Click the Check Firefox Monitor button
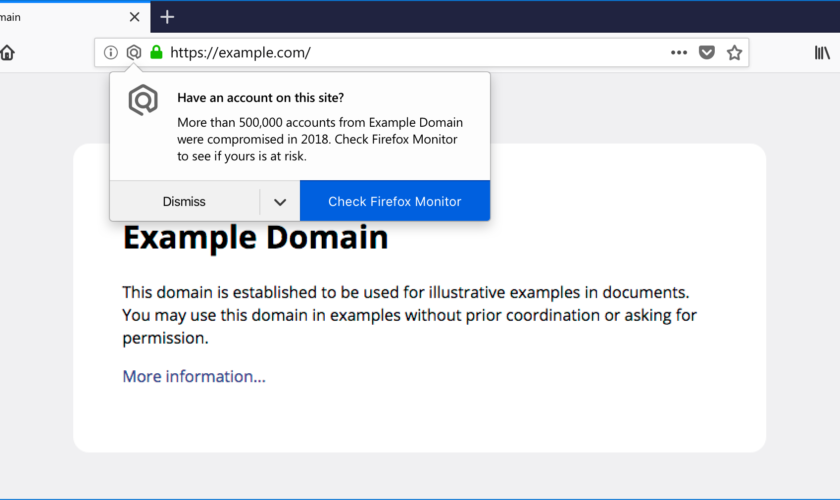Screen dimensions: 840x500 (395, 202)
